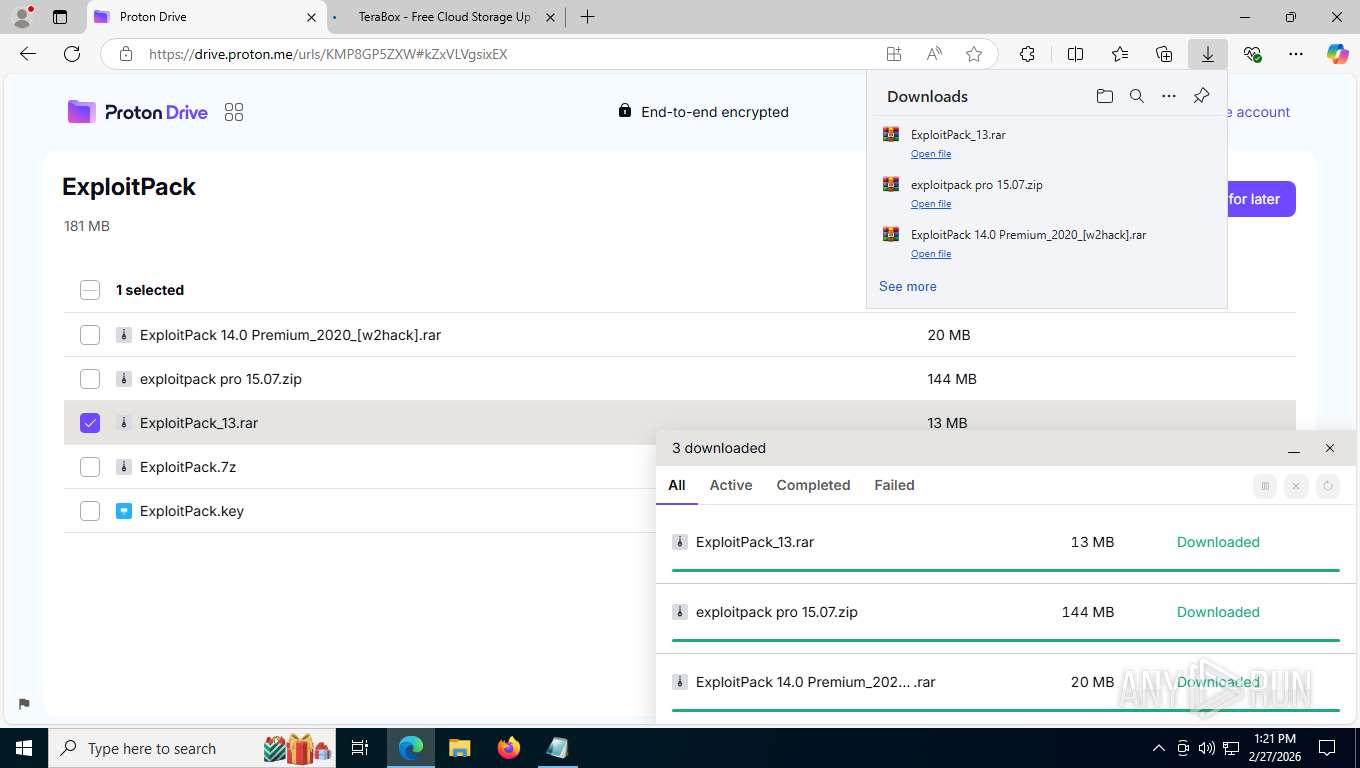Open file link under exploitpack pro 15.07.zip
Viewport: 1360px width, 768px height.
point(931,204)
